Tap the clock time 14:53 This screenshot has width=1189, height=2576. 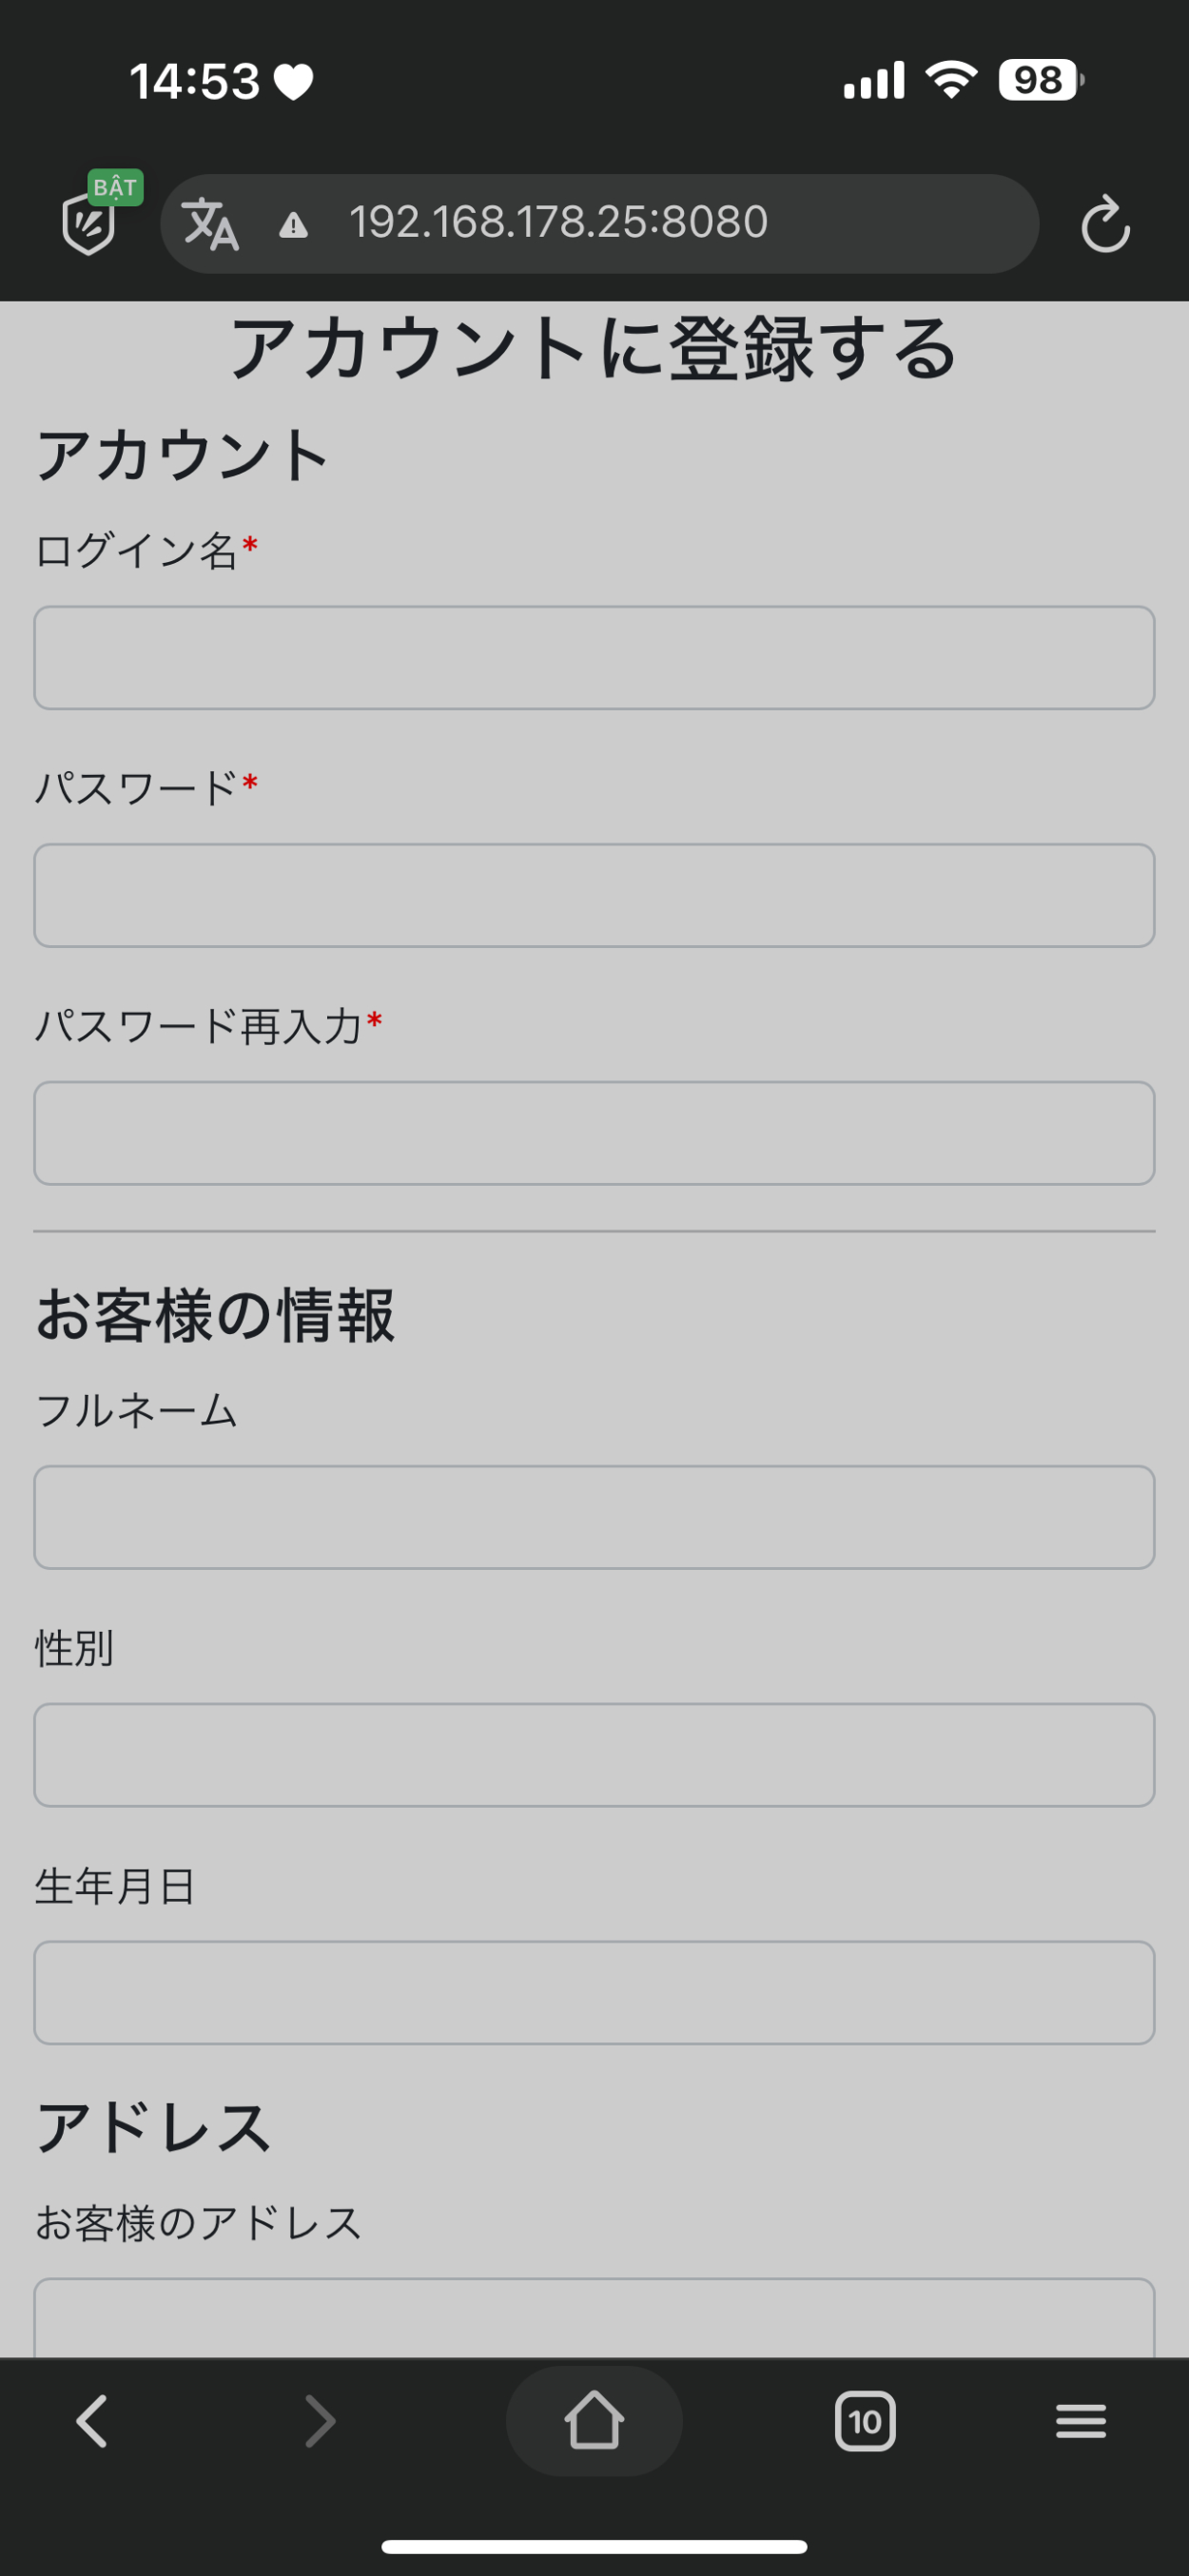195,81
